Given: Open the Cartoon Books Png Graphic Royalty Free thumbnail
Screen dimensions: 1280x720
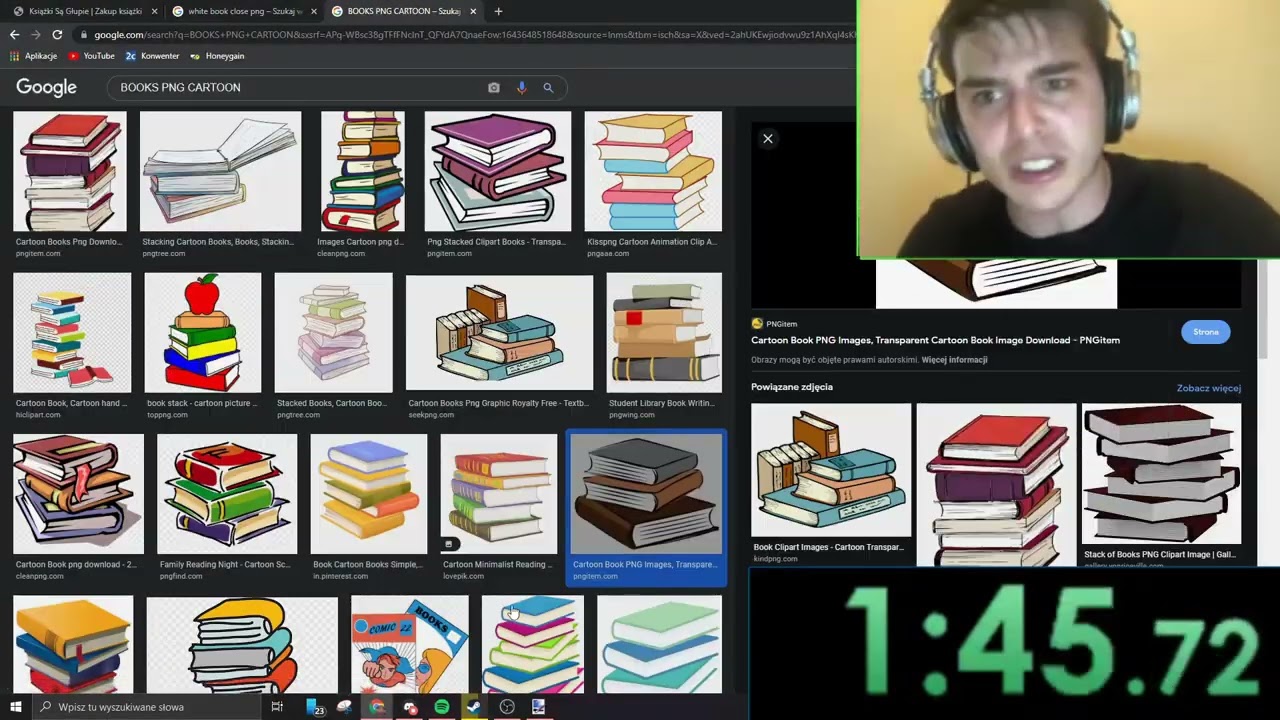Looking at the screenshot, I should (499, 333).
